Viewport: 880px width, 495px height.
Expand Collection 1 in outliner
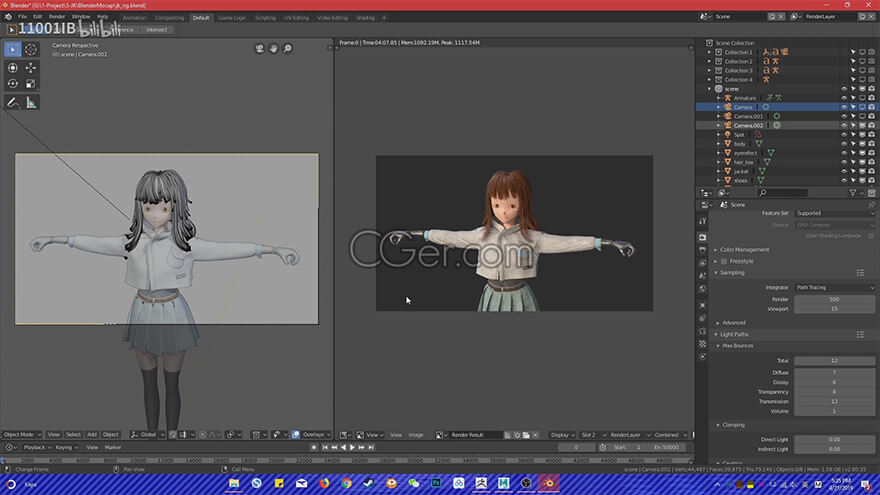(709, 52)
